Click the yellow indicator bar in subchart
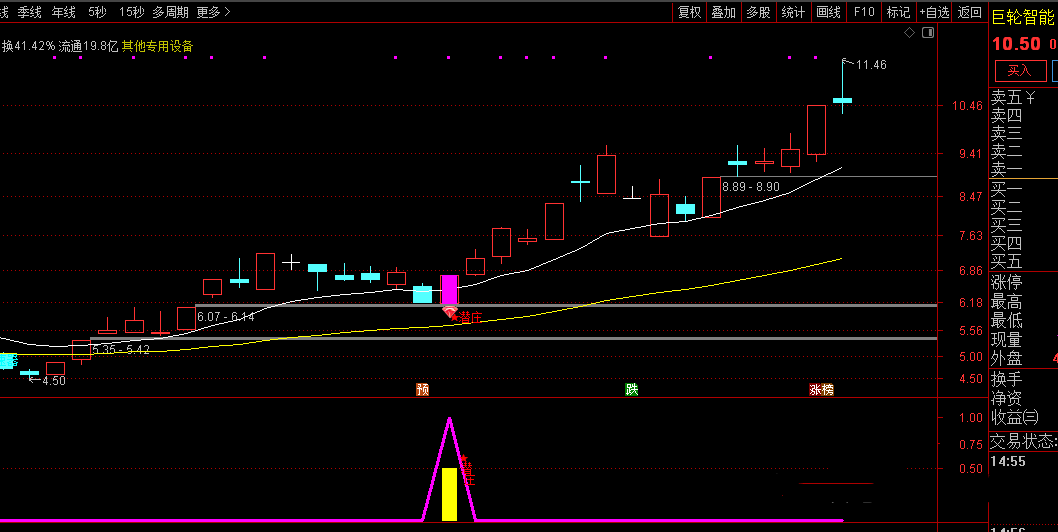Viewport: 1058px width, 532px height. point(449,493)
